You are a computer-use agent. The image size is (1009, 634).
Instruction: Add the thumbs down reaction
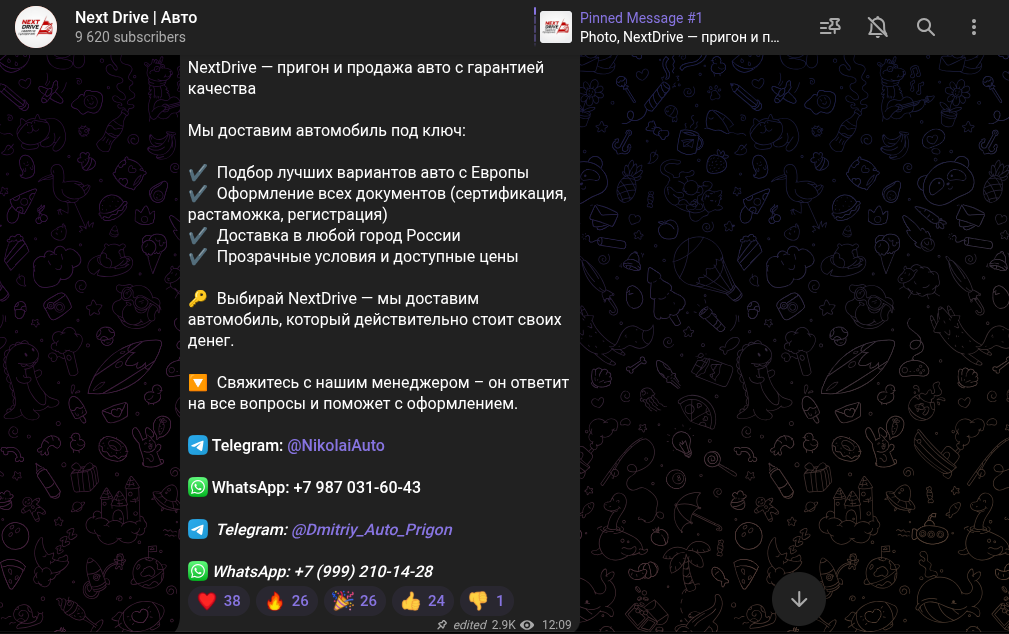click(486, 601)
